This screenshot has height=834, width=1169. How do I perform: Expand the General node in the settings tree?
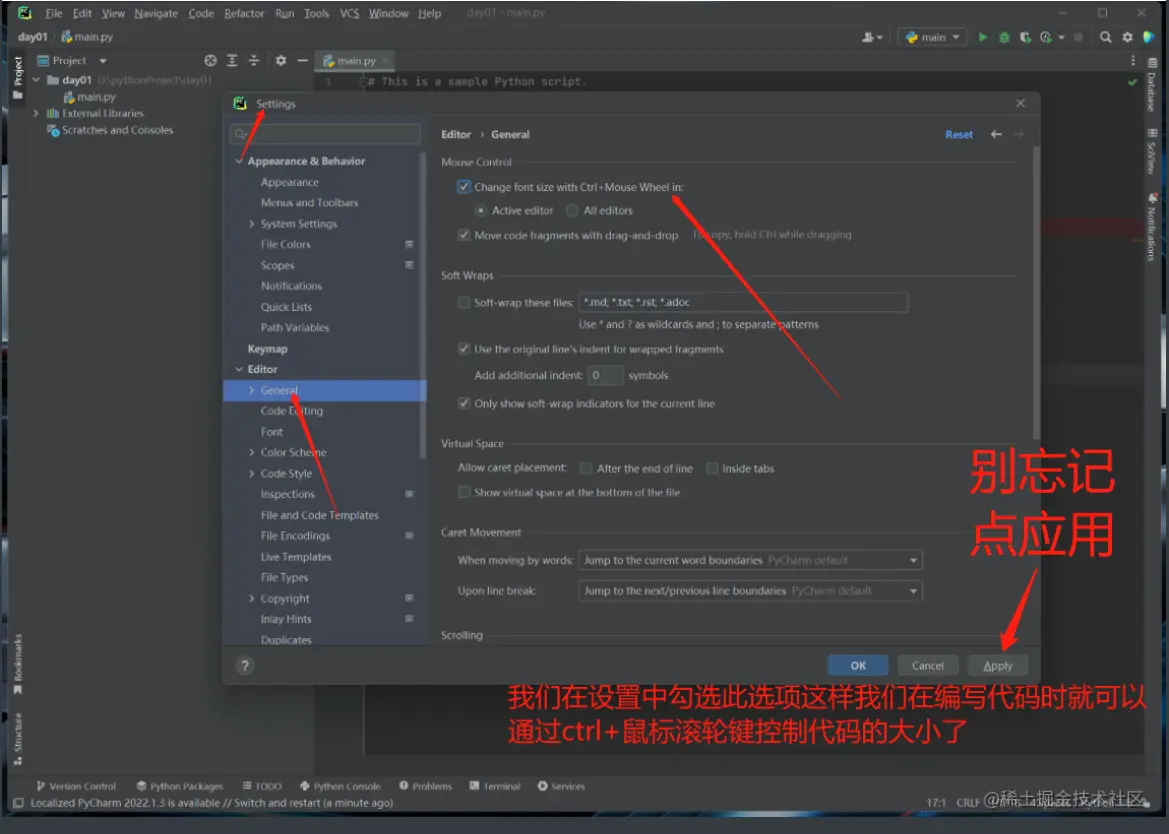pyautogui.click(x=252, y=390)
